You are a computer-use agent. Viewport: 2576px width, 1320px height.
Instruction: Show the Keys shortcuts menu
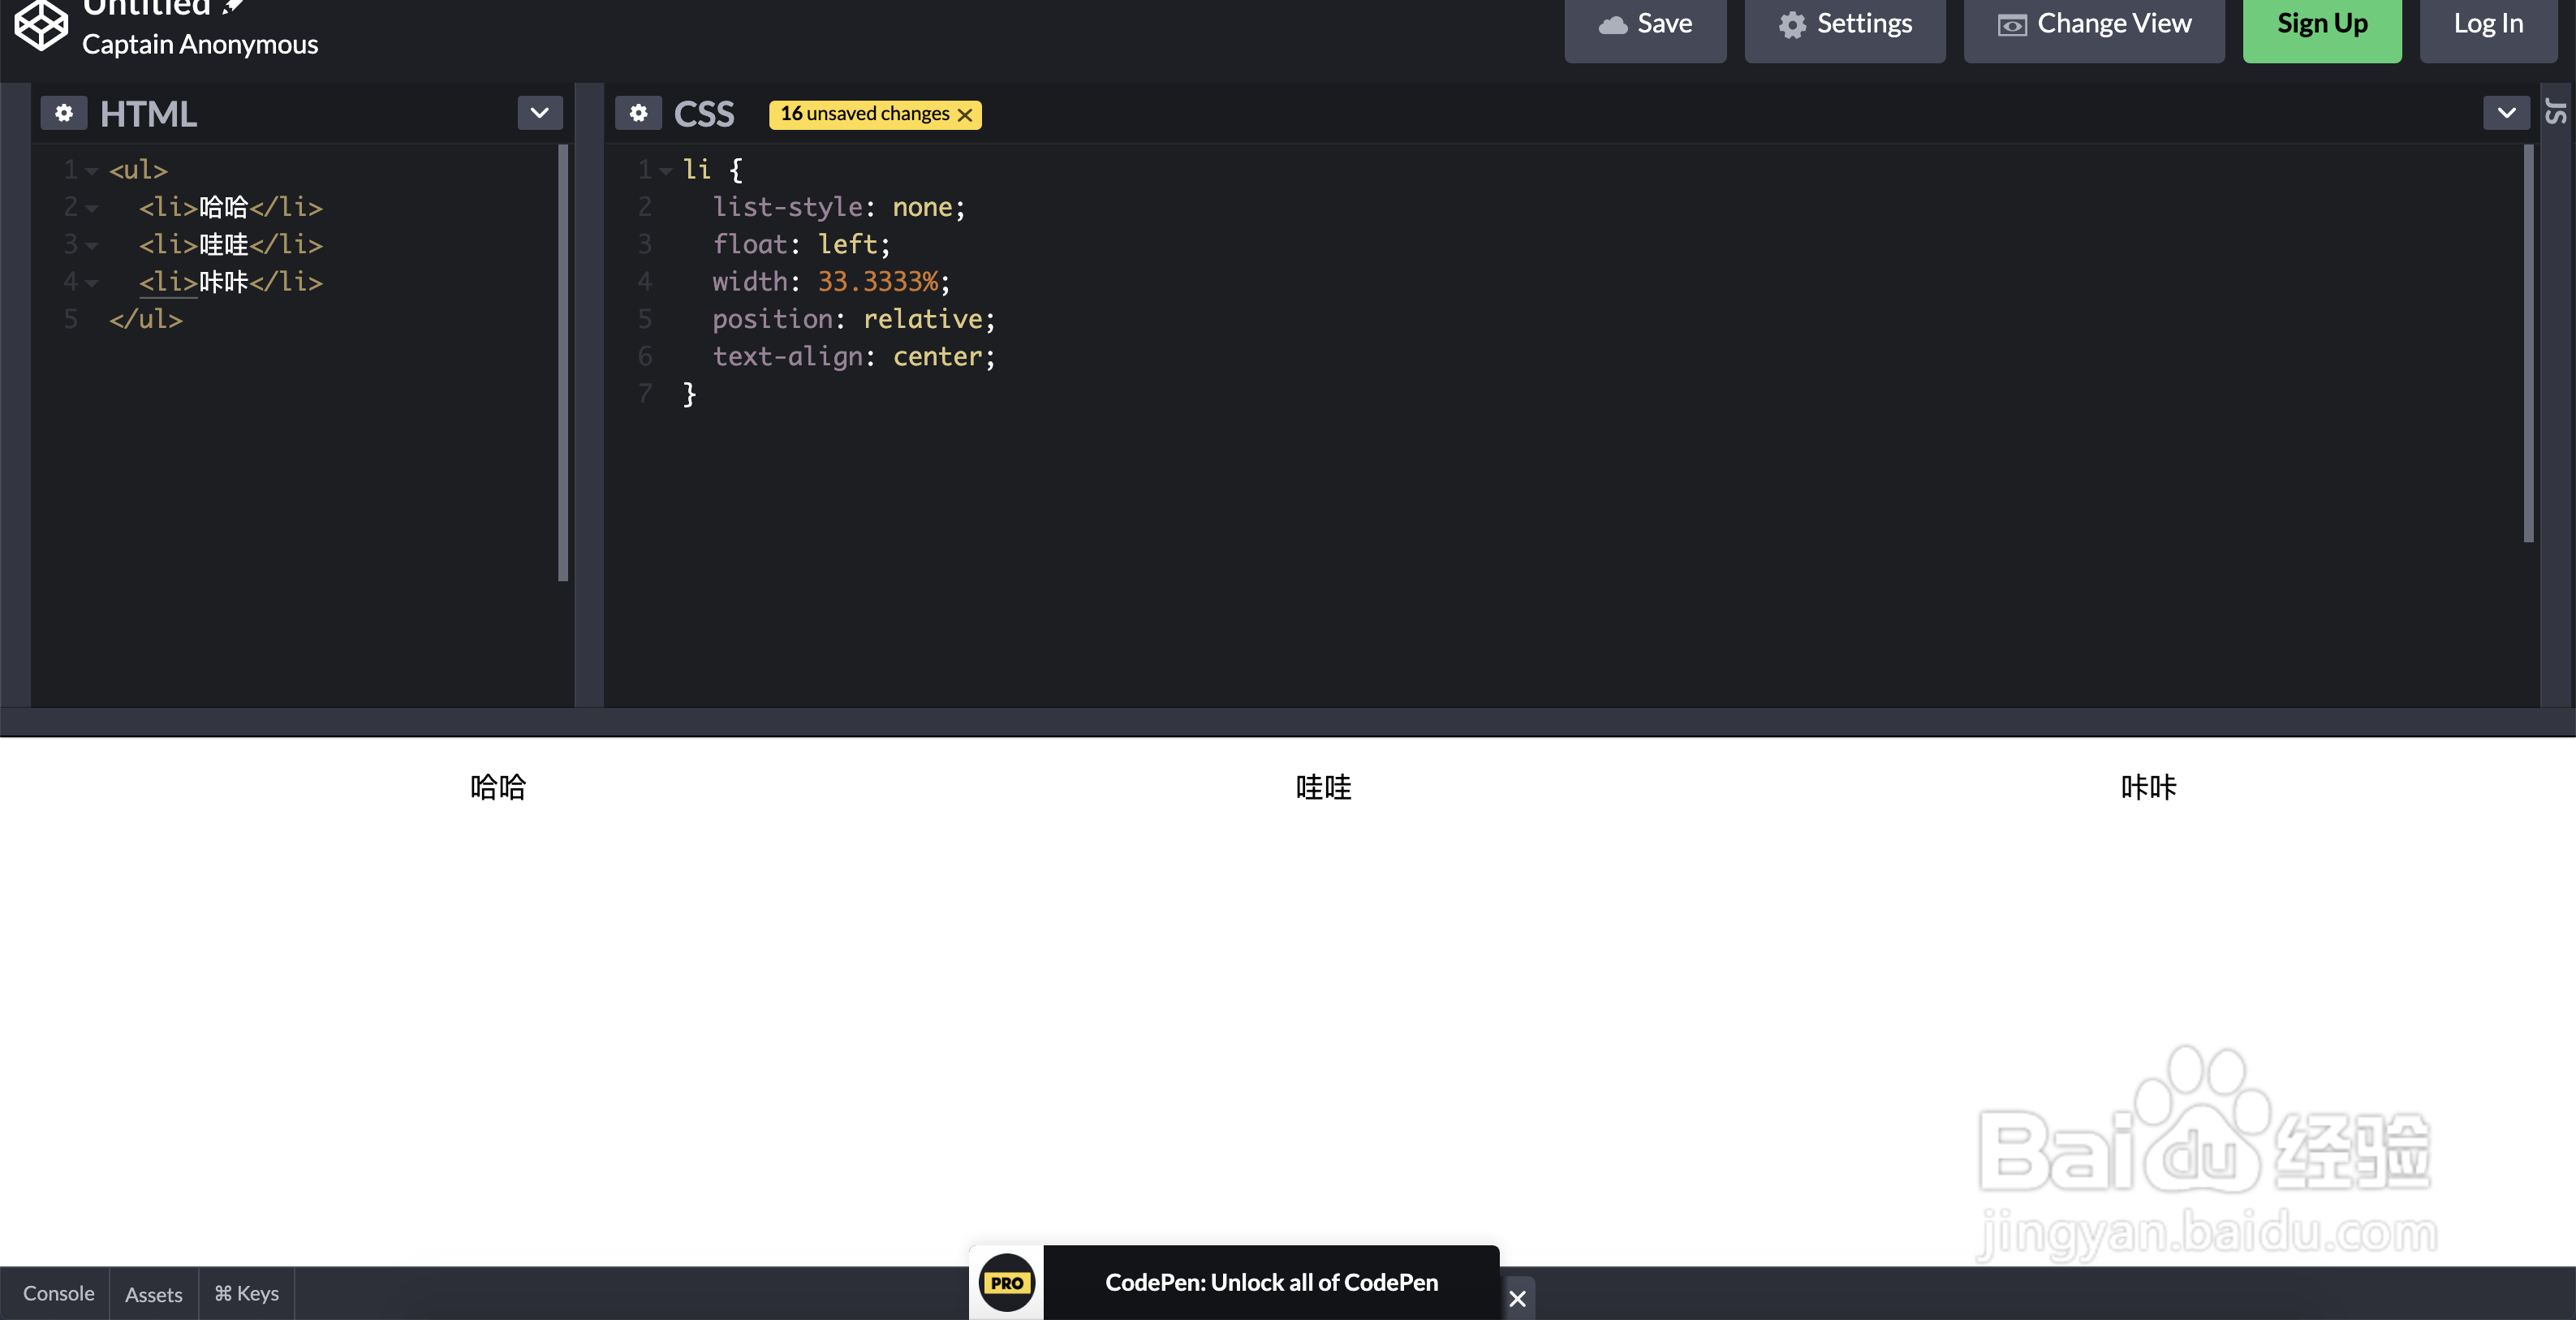[x=246, y=1293]
